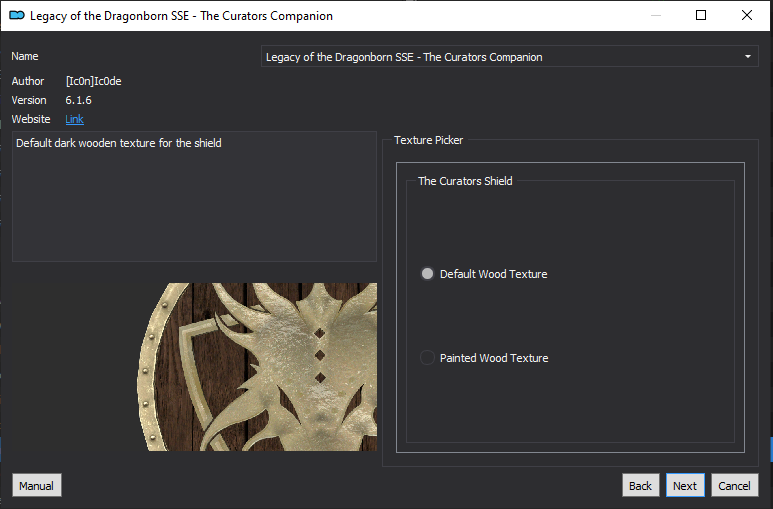This screenshot has width=773, height=509.
Task: Click the Name field label
Action: (25, 56)
